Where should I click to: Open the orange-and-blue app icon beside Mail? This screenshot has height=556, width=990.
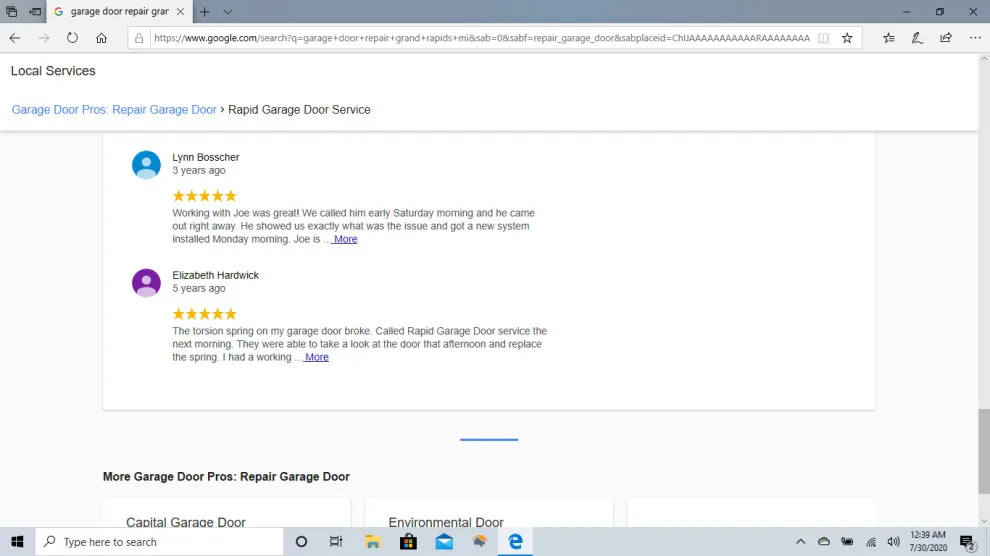(480, 541)
